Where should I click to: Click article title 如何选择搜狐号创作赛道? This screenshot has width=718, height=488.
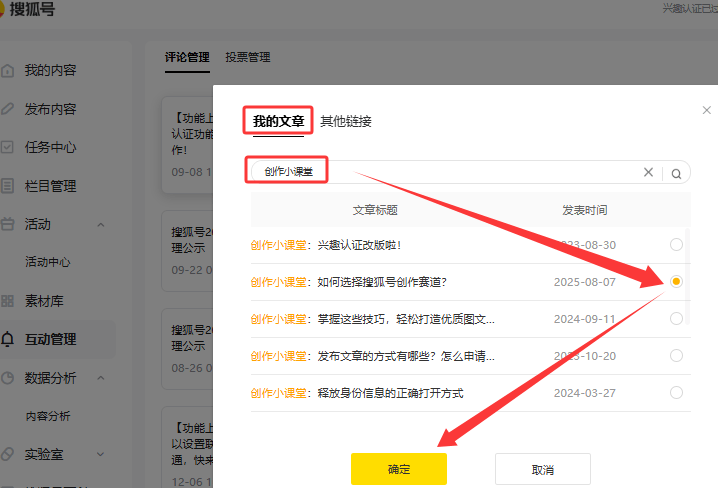(x=348, y=282)
